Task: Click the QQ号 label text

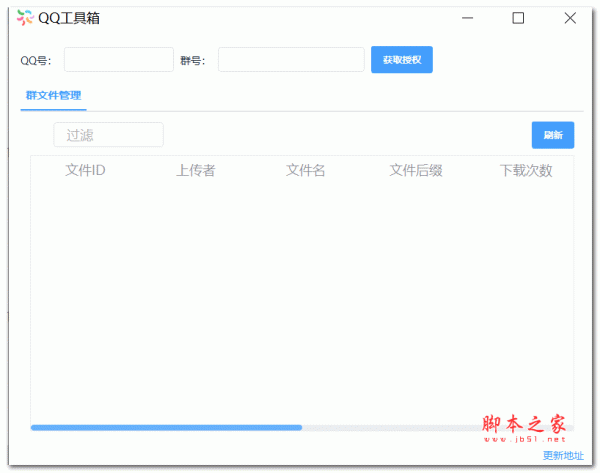Action: coord(36,60)
